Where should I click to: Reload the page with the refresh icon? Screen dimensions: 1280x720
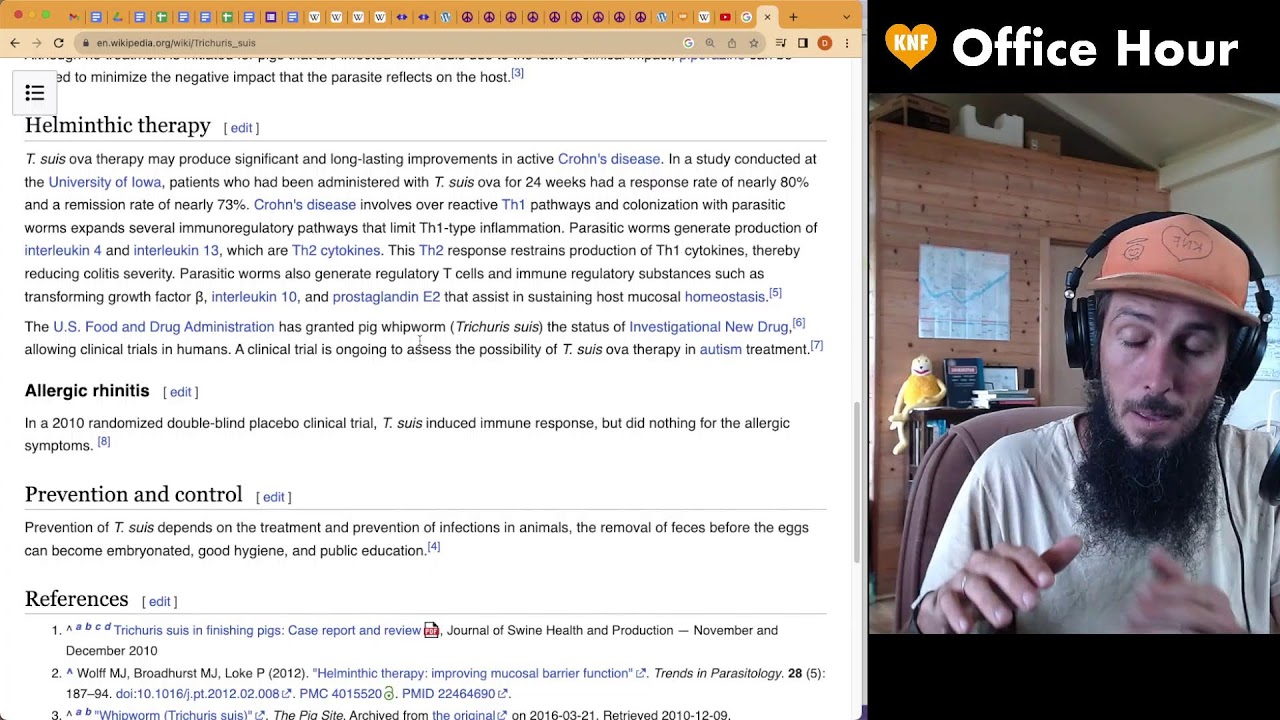click(x=58, y=43)
